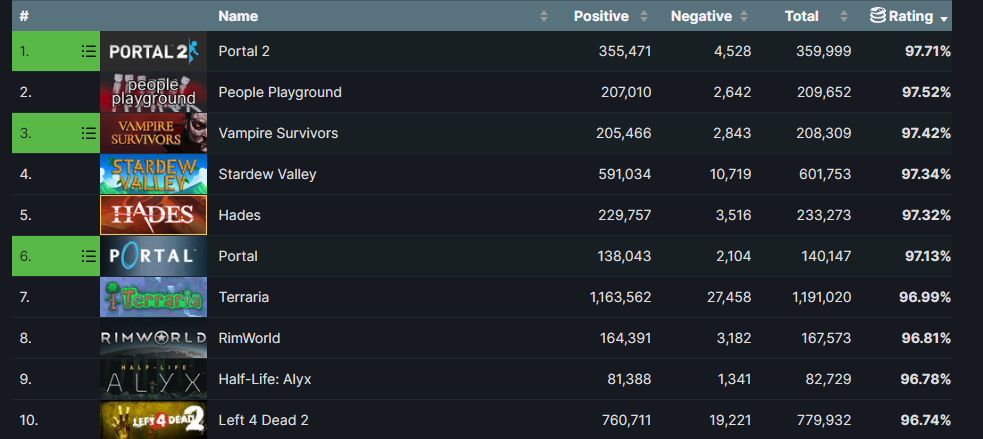Image resolution: width=983 pixels, height=439 pixels.
Task: Toggle the descending arrow on Rating column
Action: [x=944, y=18]
